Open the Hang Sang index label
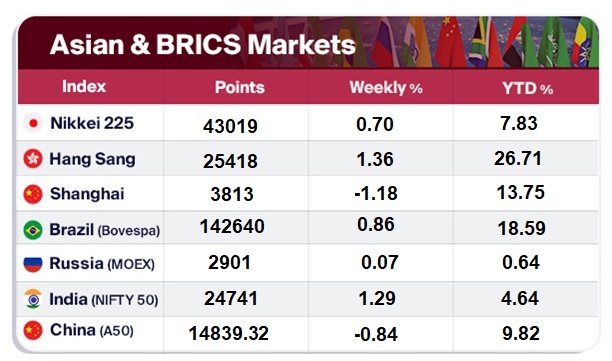 click(x=92, y=160)
